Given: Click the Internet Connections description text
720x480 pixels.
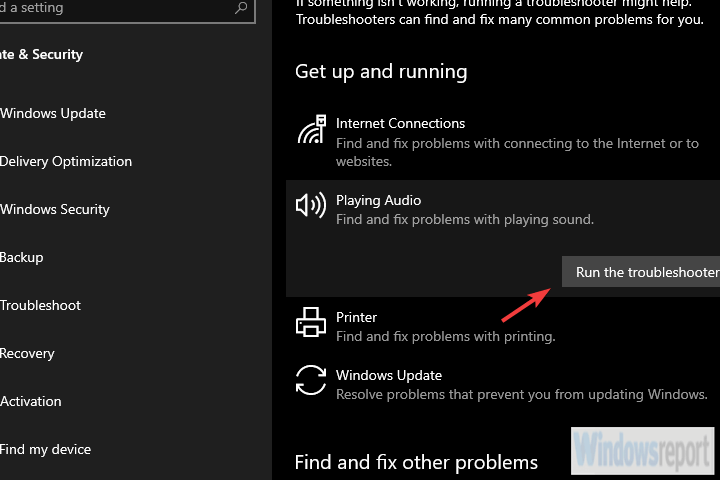Looking at the screenshot, I should 518,152.
